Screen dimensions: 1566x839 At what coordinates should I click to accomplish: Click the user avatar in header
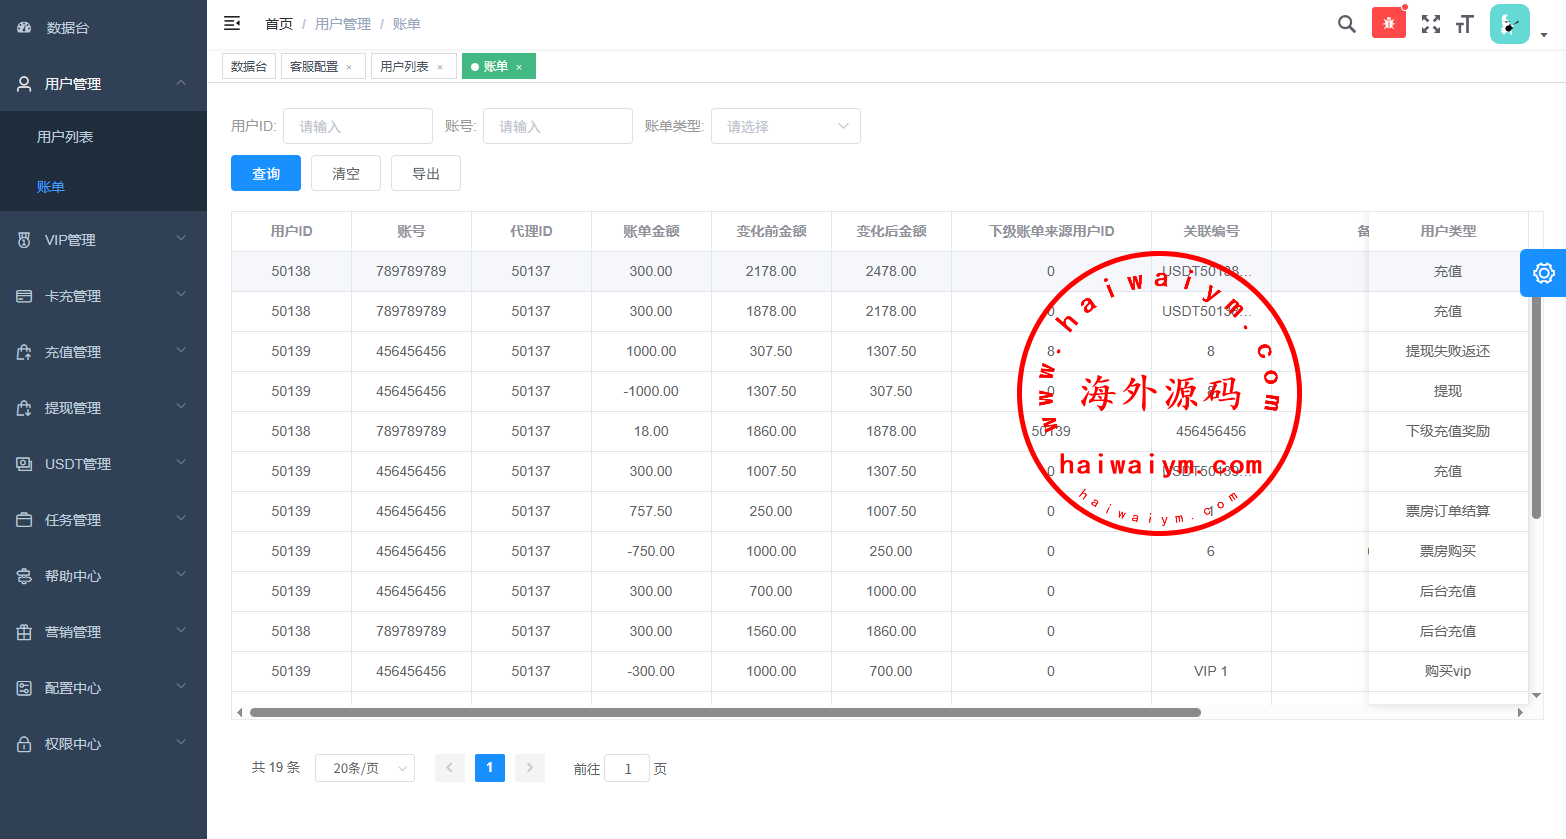click(x=1509, y=24)
